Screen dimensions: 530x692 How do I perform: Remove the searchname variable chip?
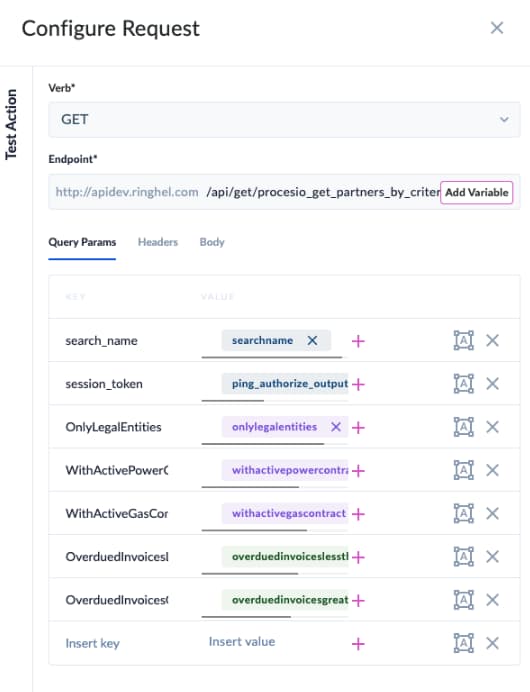[x=312, y=340]
